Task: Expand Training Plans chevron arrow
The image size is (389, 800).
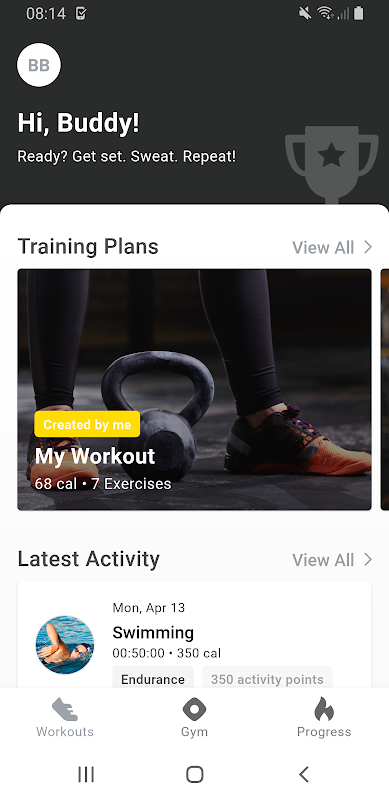Action: [x=368, y=247]
